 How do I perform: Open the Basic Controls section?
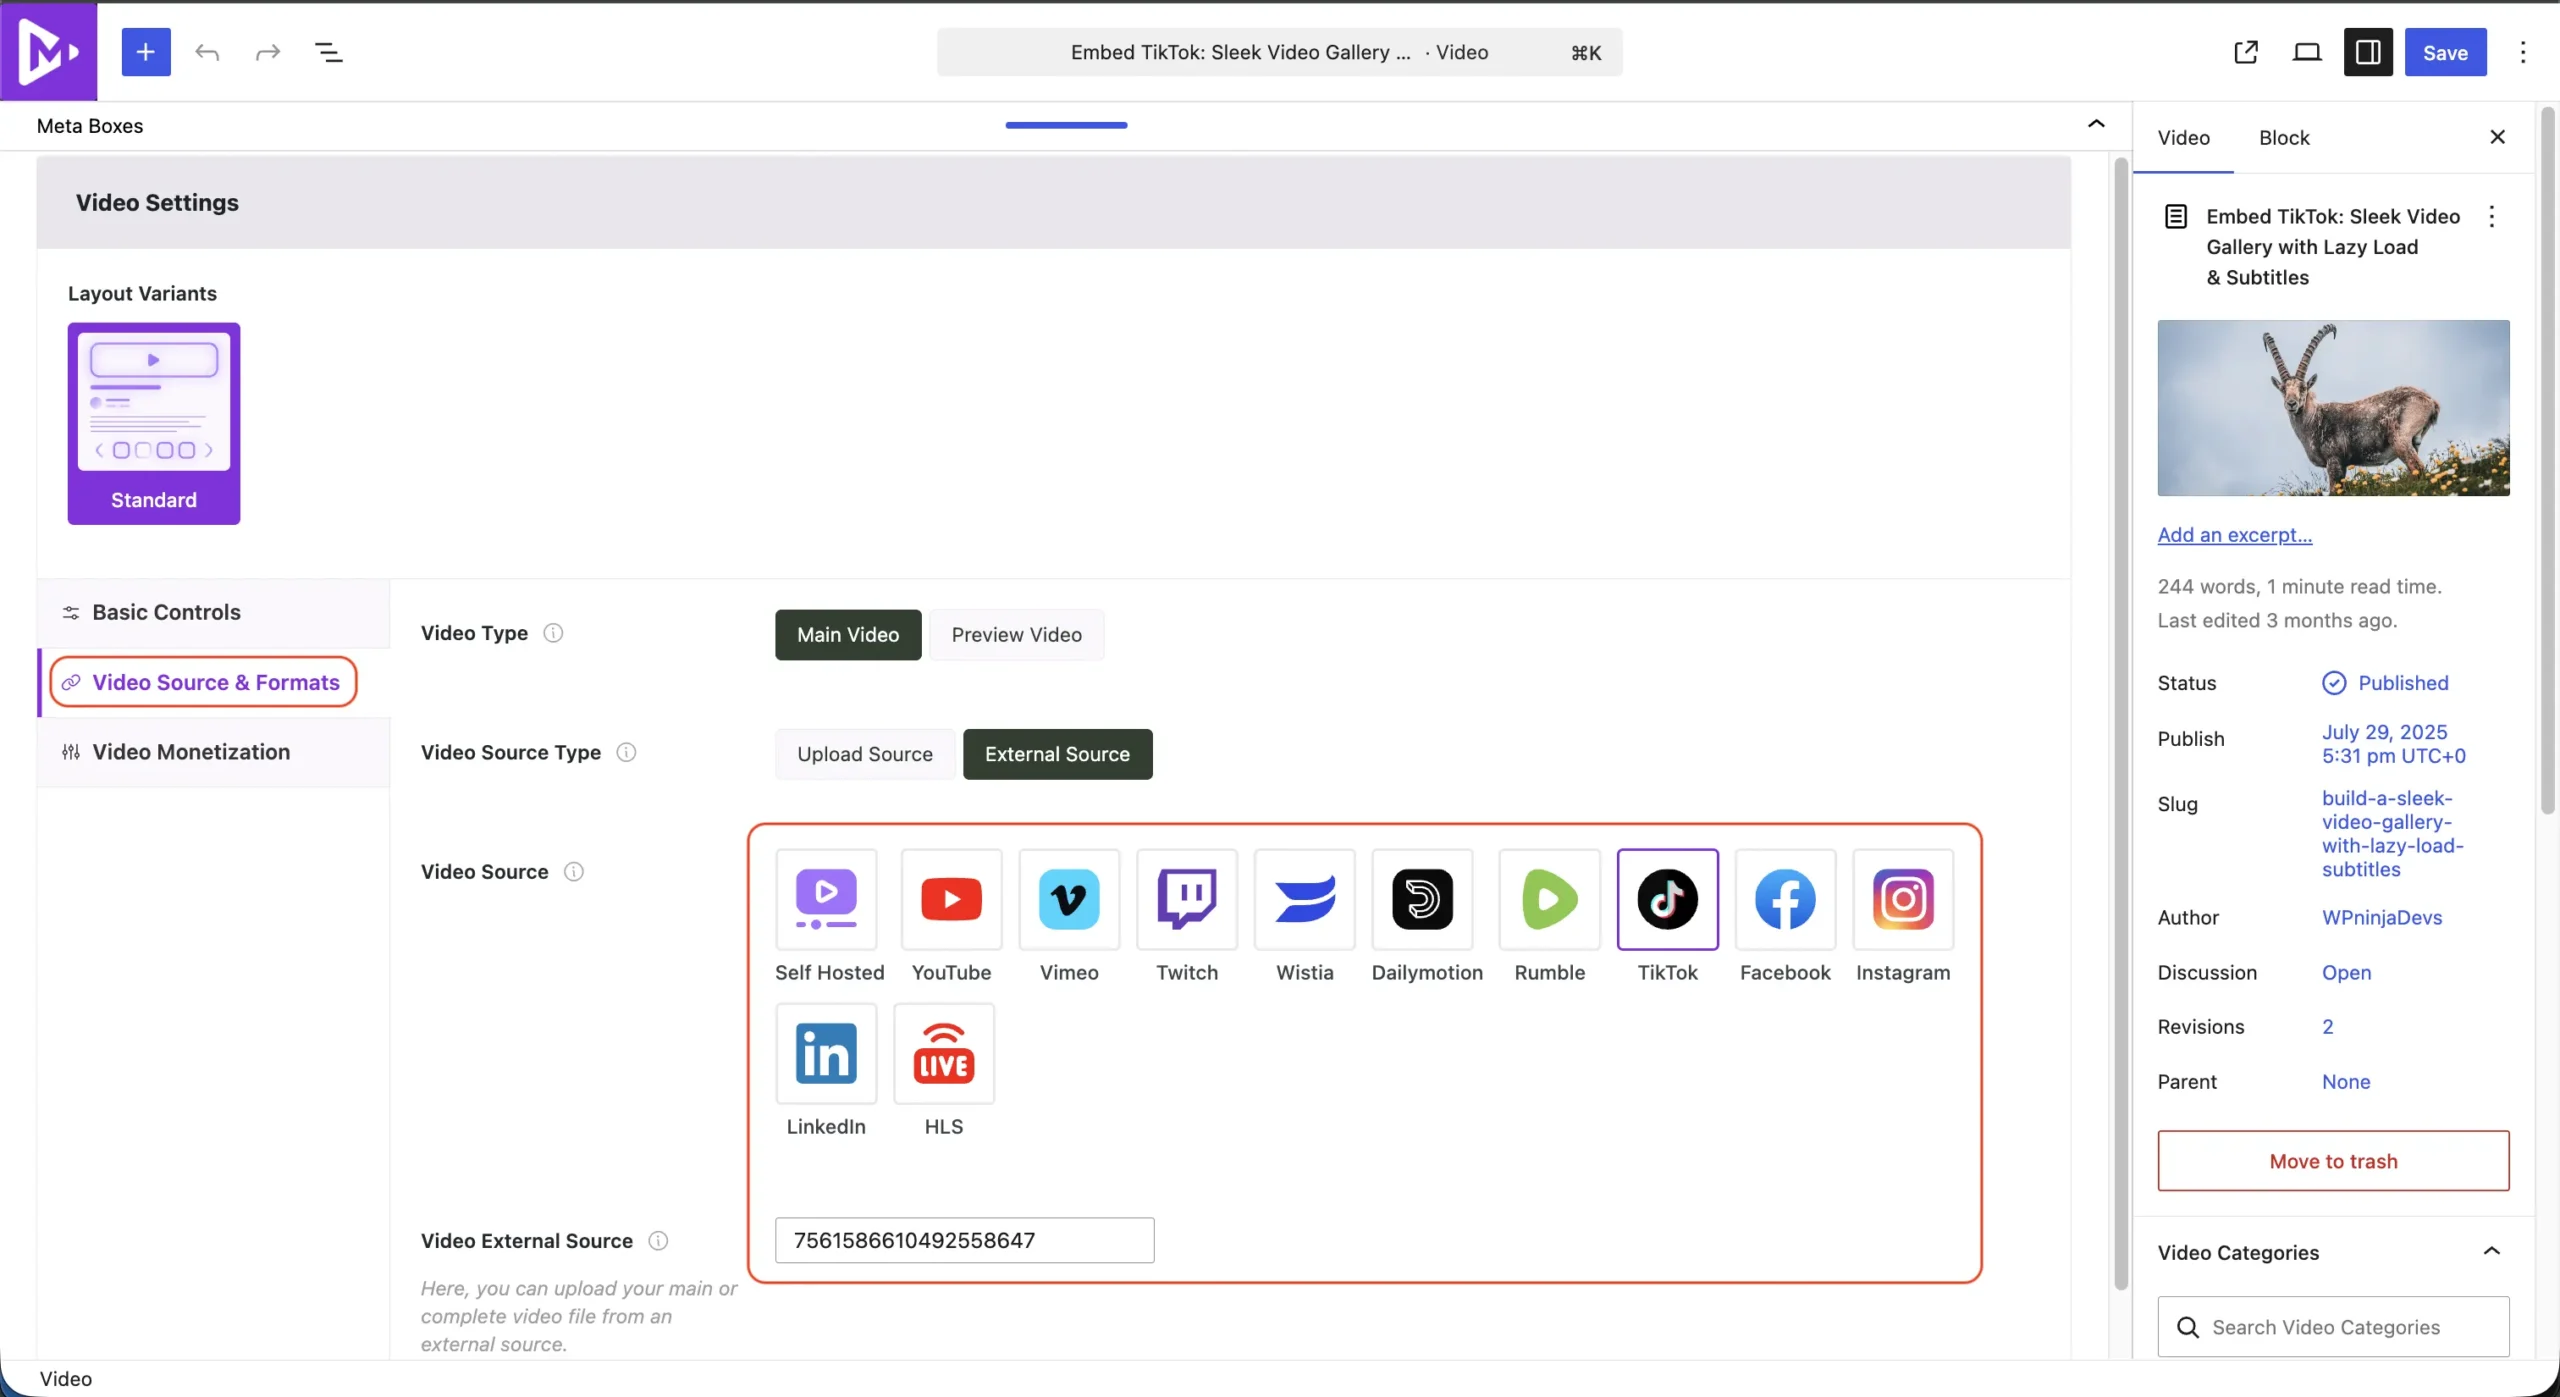tap(214, 613)
